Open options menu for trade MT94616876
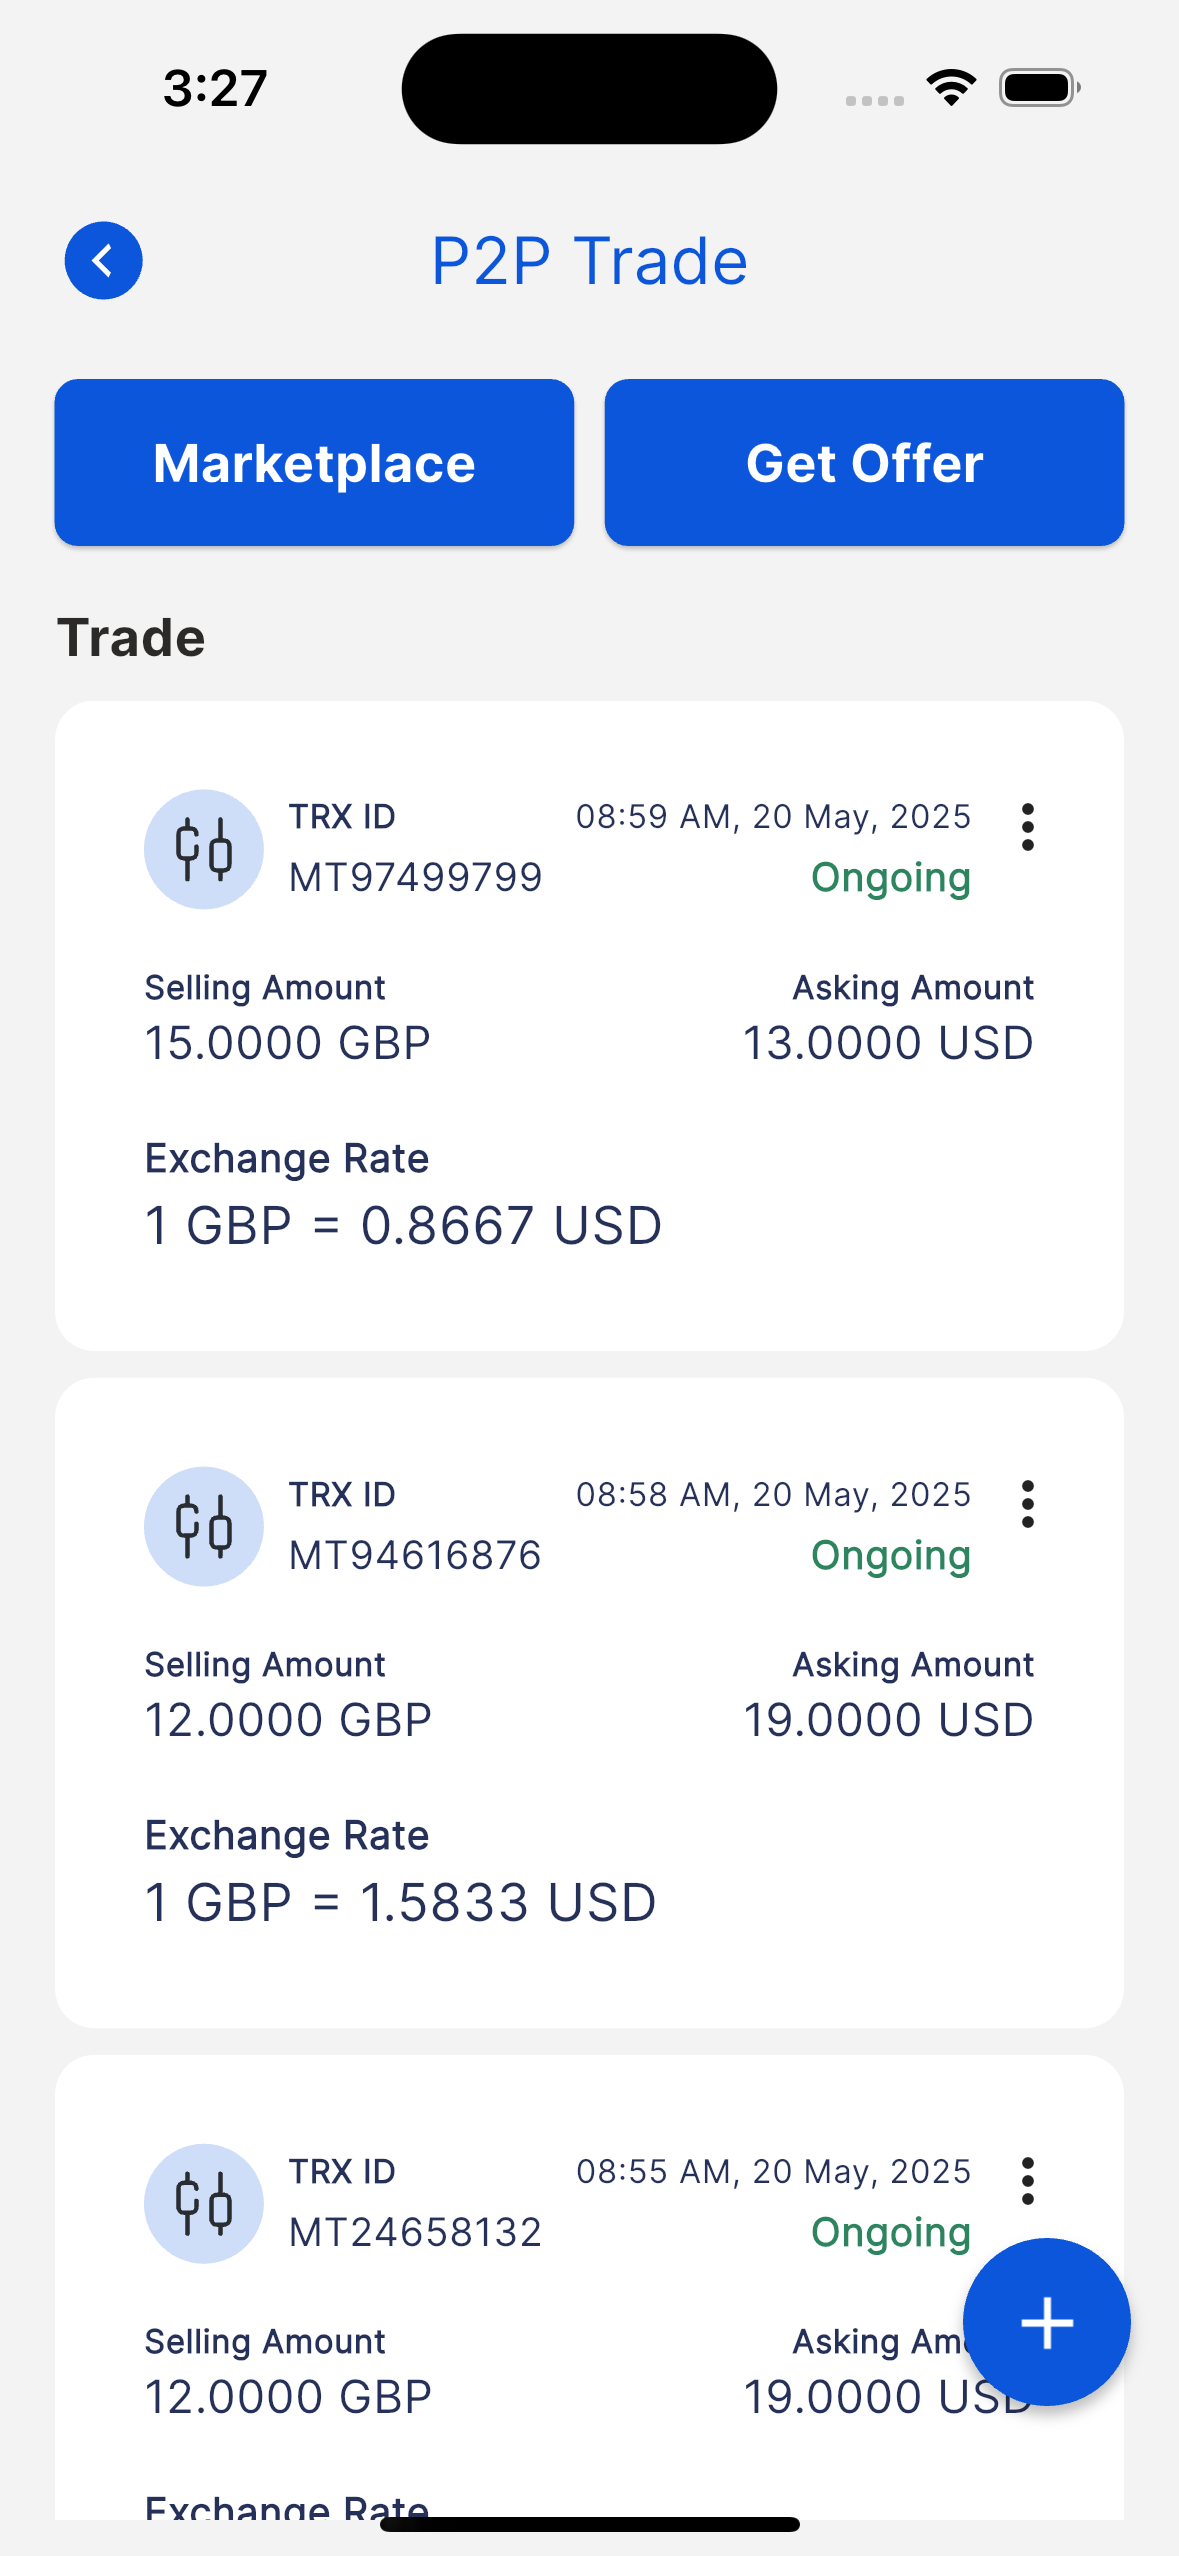Viewport: 1179px width, 2556px height. tap(1027, 1504)
